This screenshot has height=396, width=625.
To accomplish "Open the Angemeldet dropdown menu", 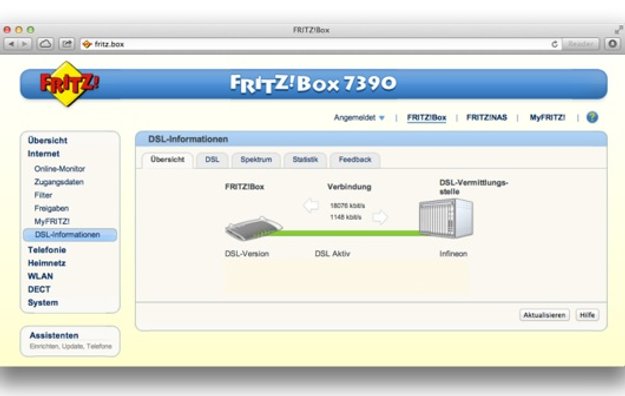I will point(359,118).
